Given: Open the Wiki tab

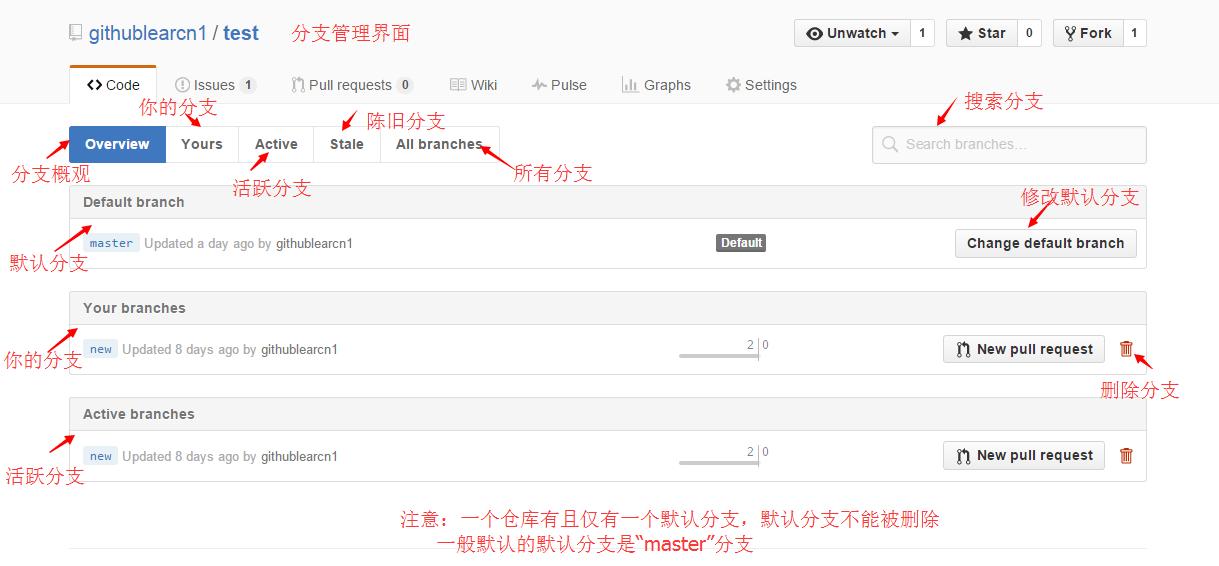Looking at the screenshot, I should pos(474,85).
